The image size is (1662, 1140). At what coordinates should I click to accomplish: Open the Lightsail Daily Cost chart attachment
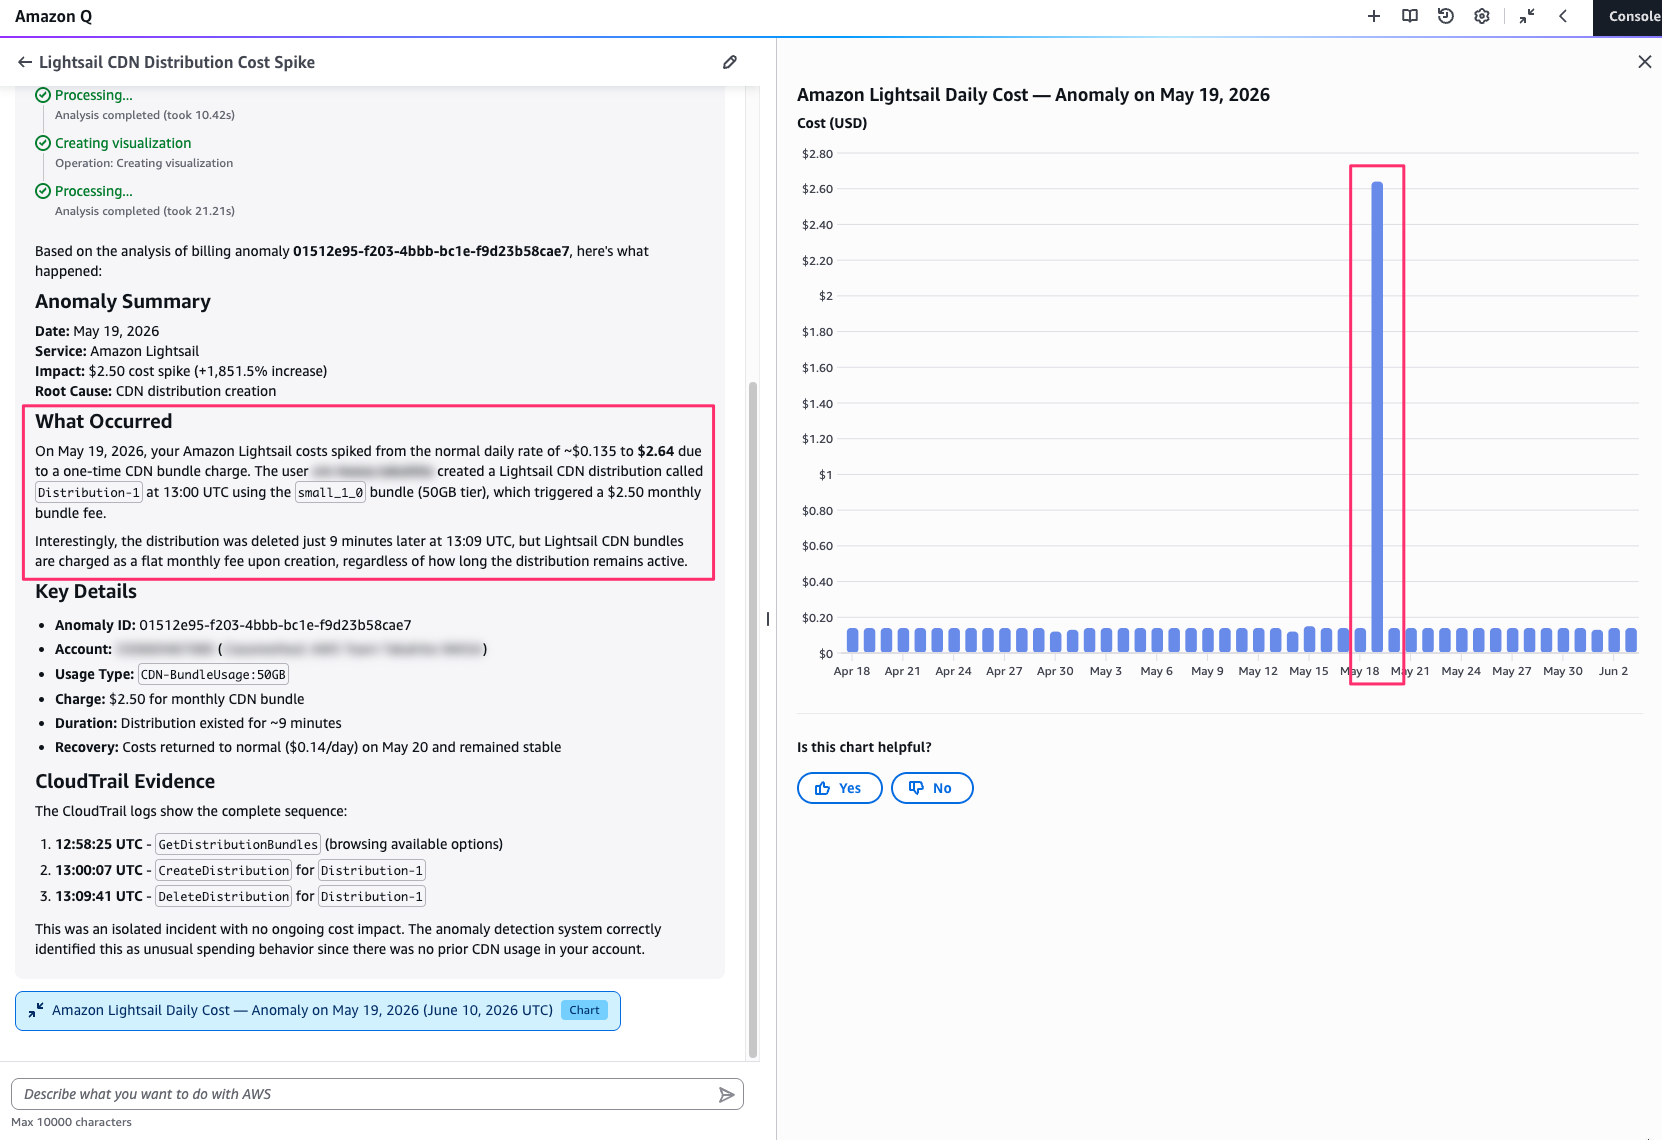coord(318,1010)
